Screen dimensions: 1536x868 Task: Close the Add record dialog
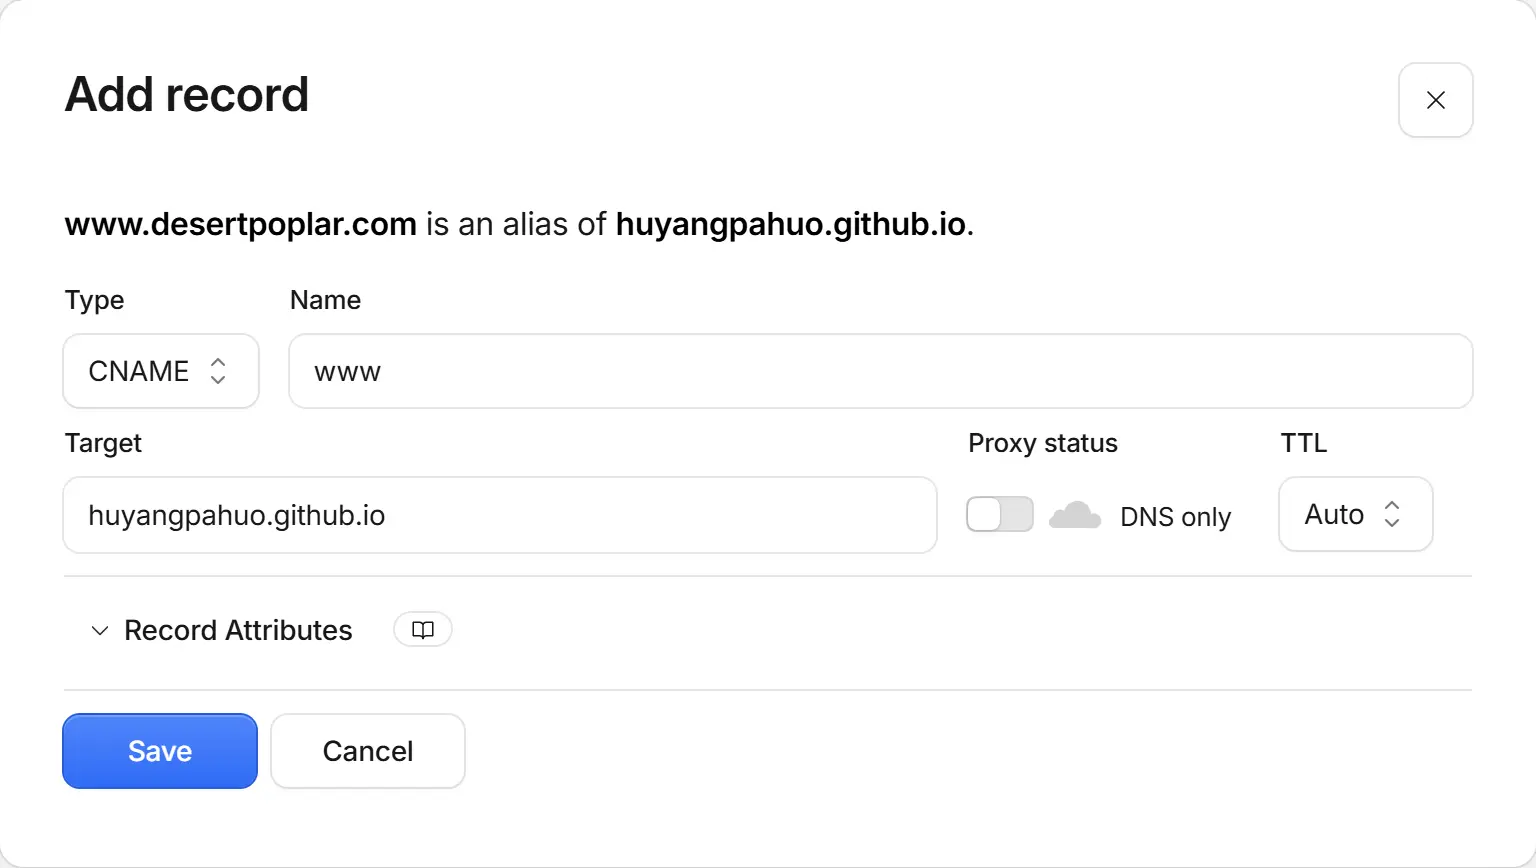[x=1435, y=100]
